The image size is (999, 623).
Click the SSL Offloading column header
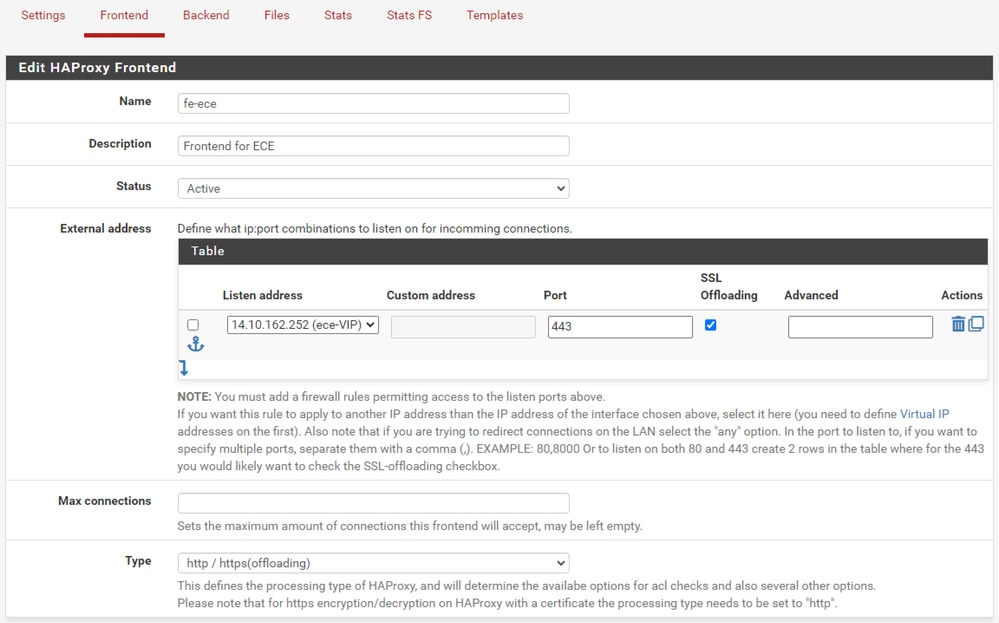(x=729, y=287)
